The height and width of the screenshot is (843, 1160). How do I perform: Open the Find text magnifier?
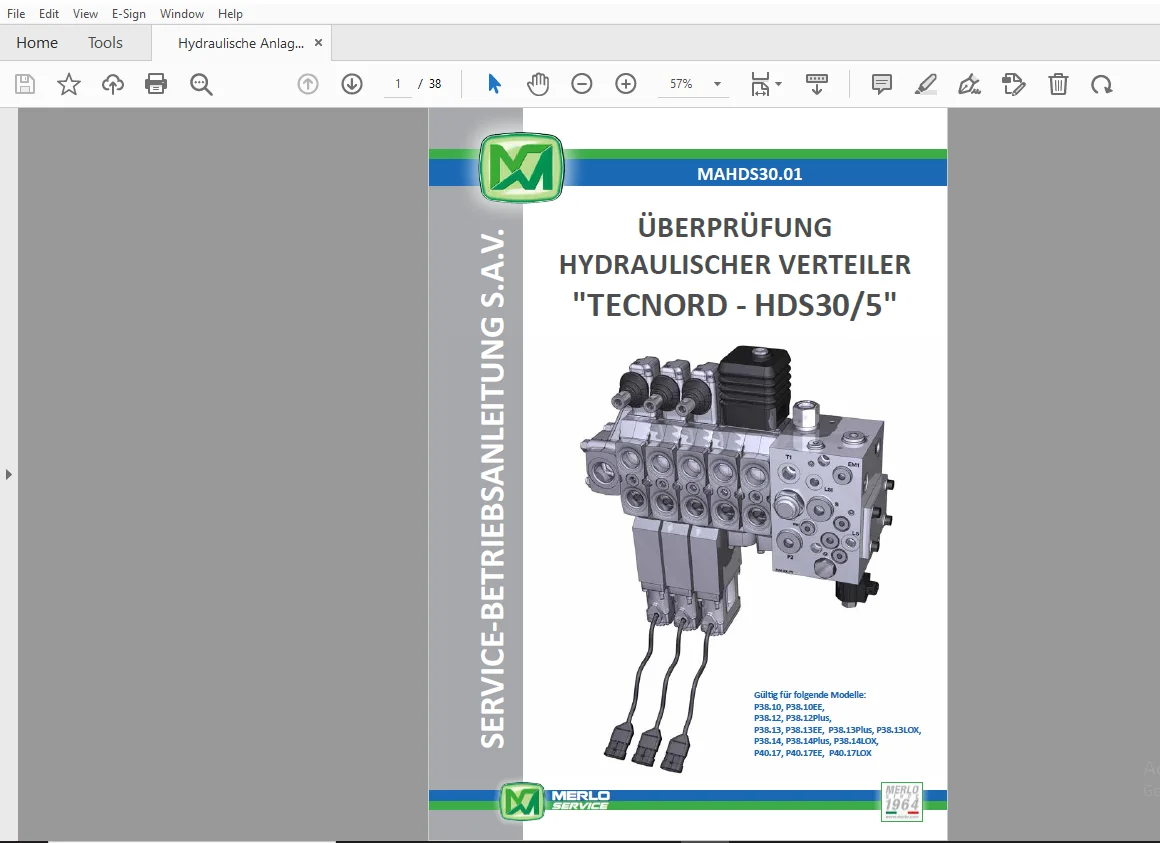pos(201,84)
